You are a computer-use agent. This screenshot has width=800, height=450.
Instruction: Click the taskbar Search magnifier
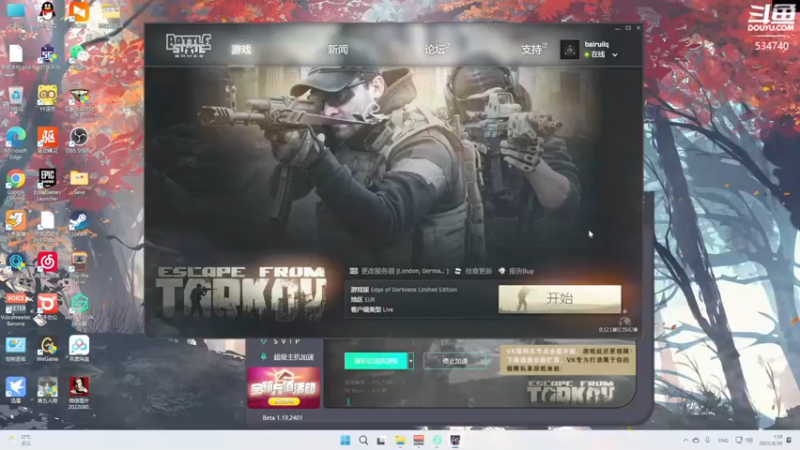[x=363, y=440]
